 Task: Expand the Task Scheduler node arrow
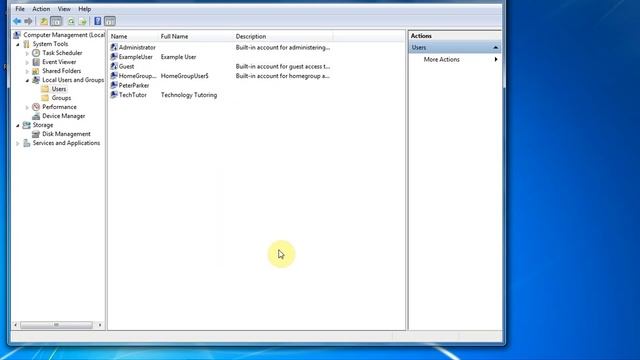pyautogui.click(x=27, y=53)
